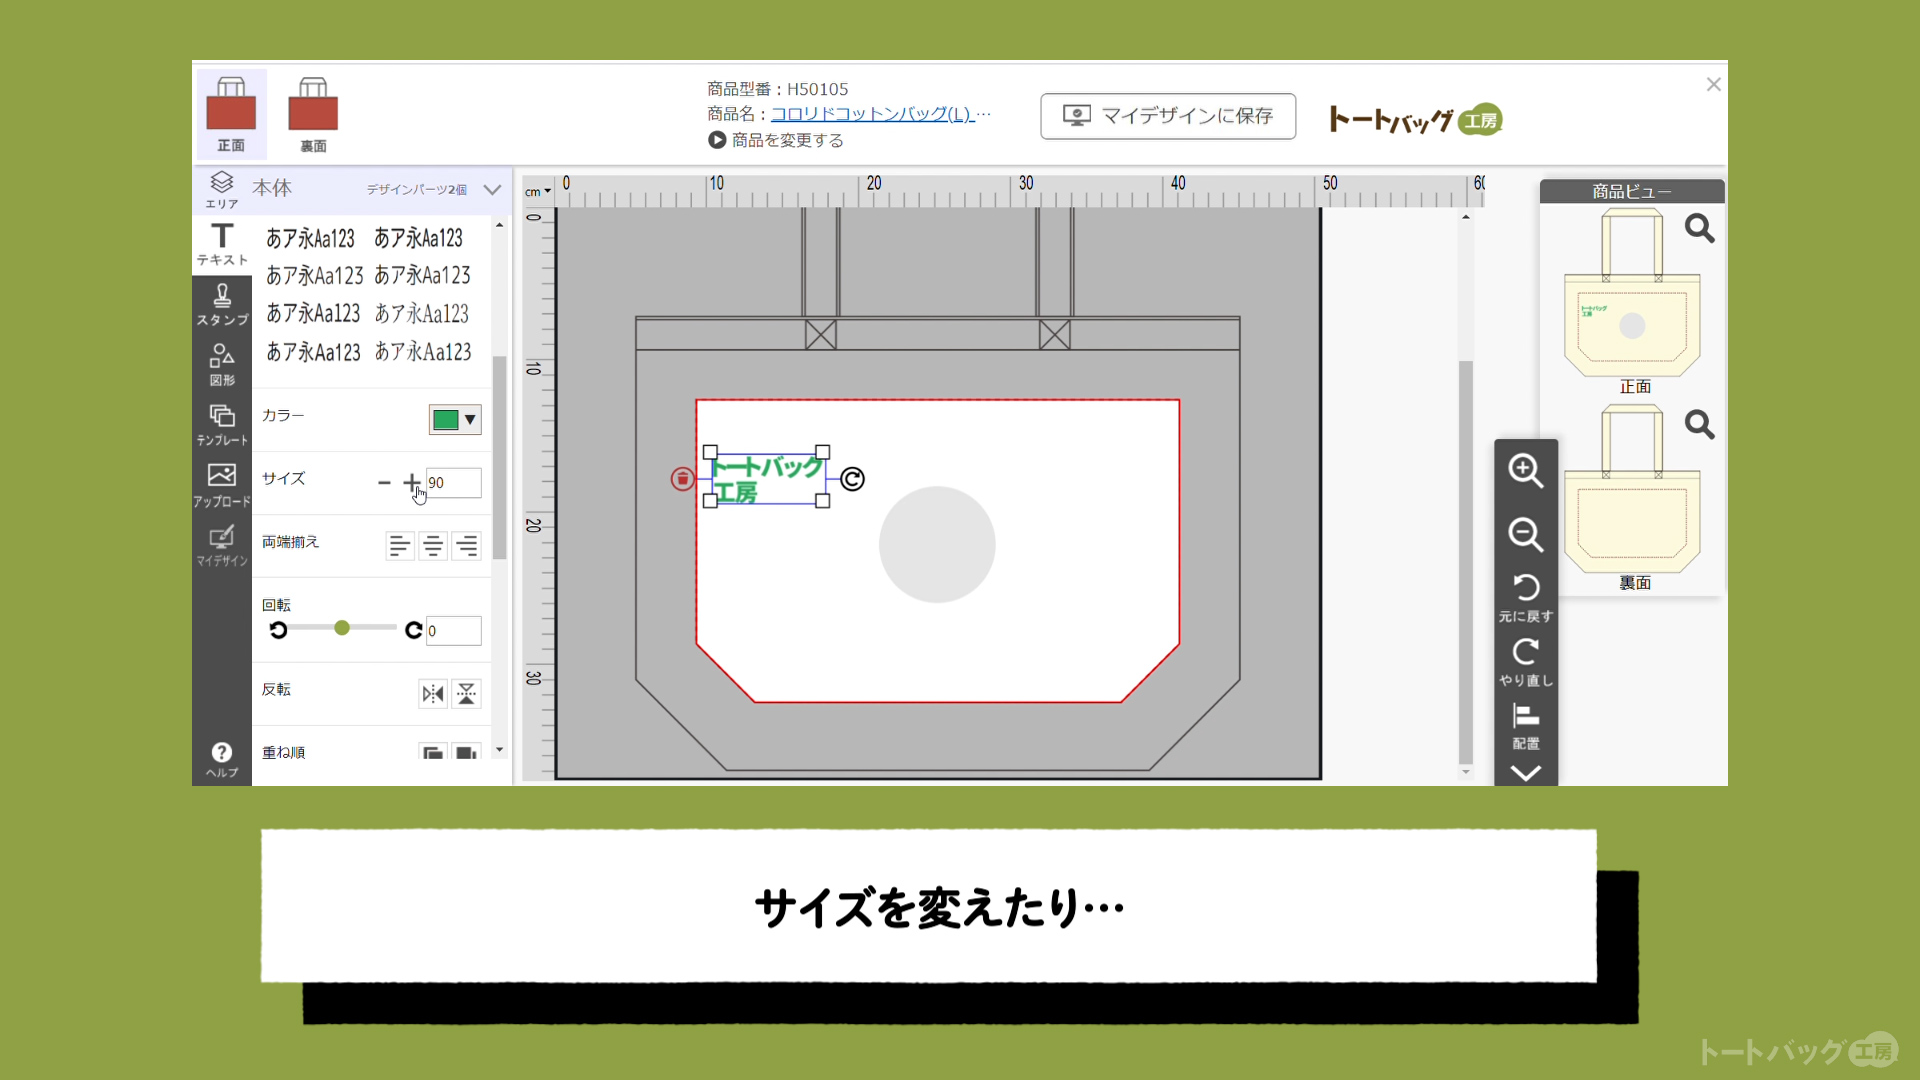Magnify the 正面 product preview

1699,229
